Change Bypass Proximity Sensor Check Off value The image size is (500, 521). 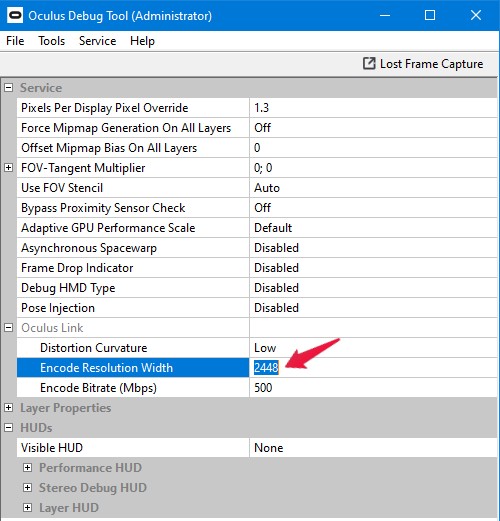373,208
